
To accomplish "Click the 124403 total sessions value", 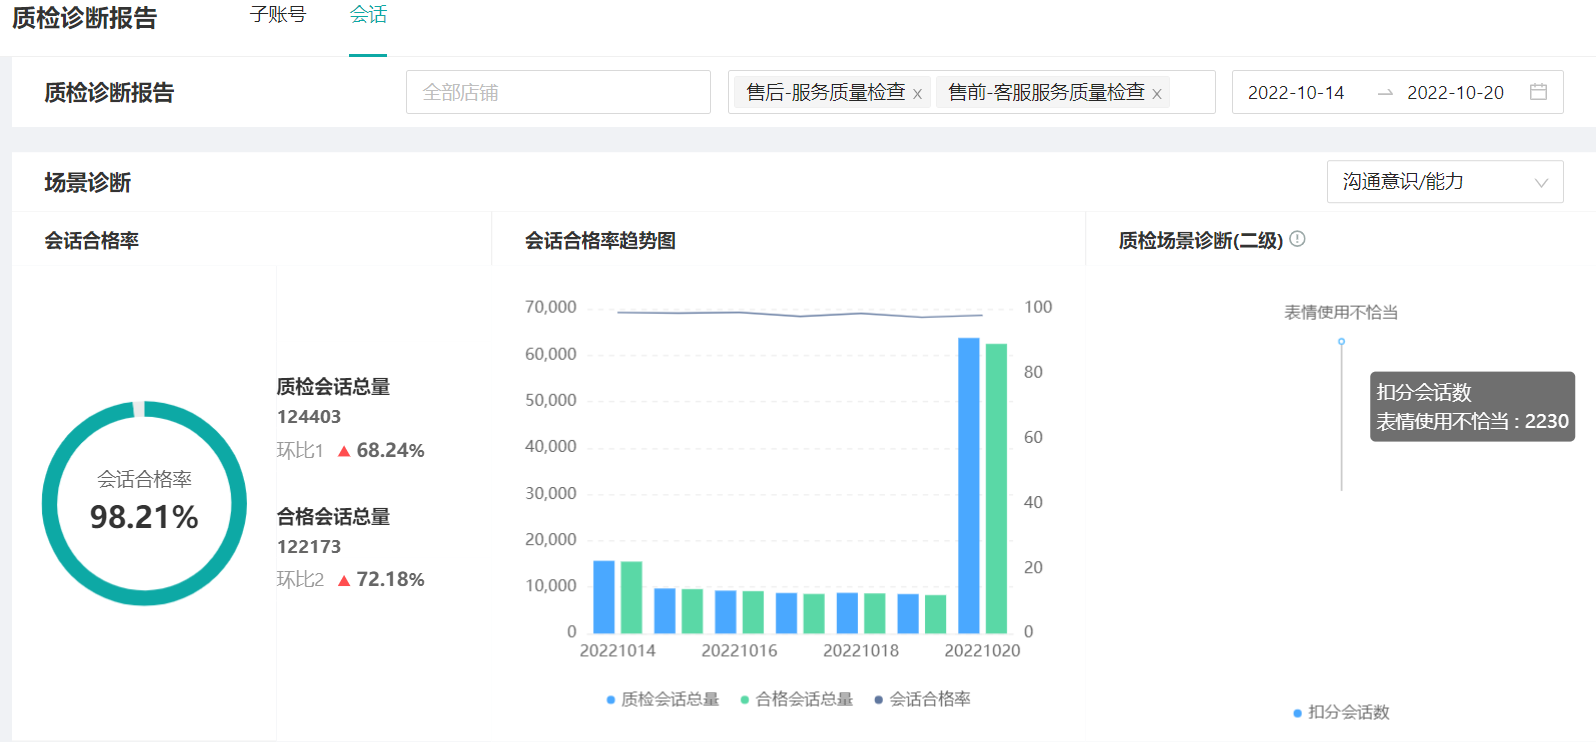I will (x=309, y=417).
